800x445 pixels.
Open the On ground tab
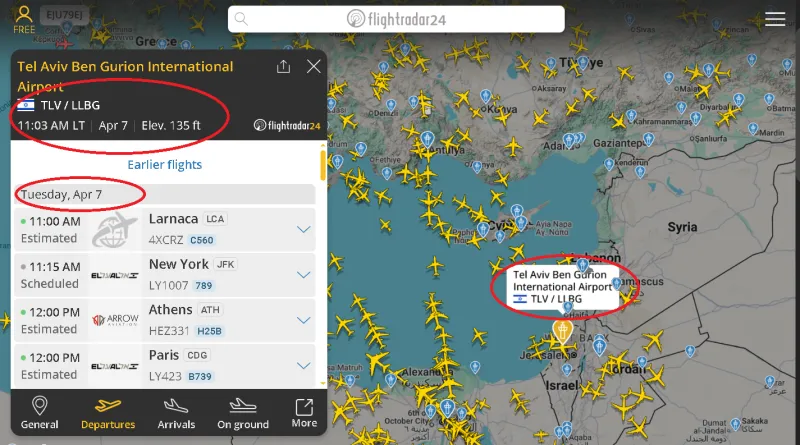pos(243,413)
